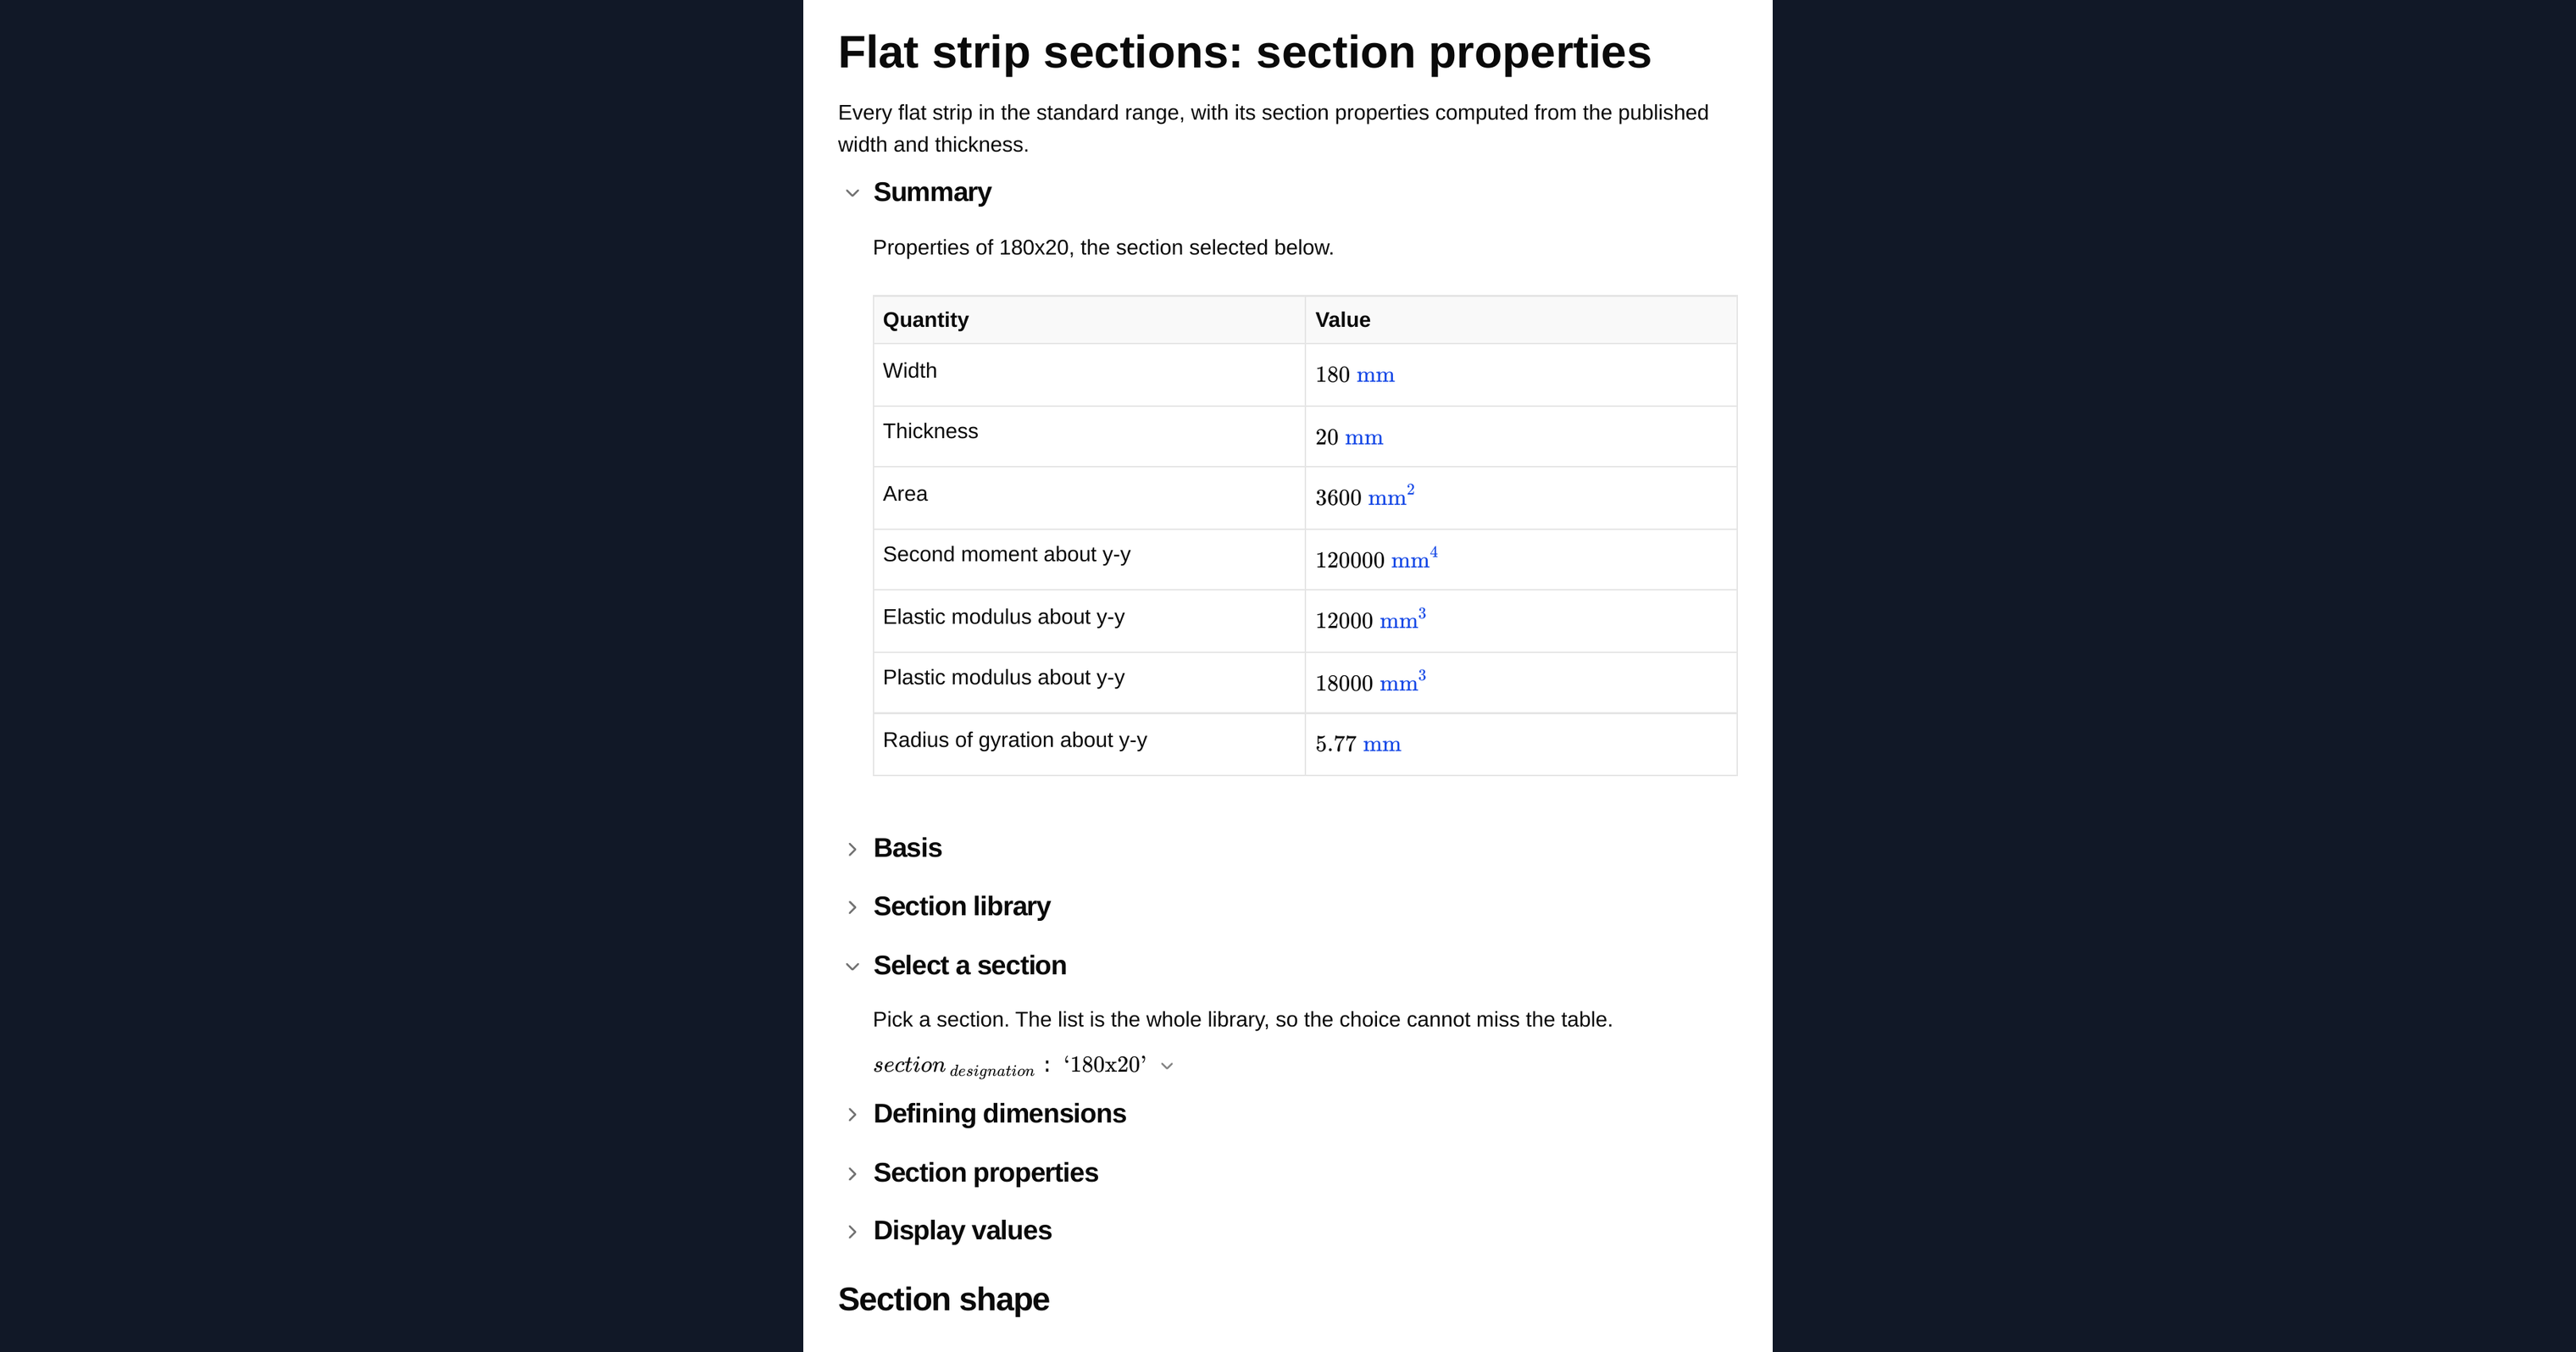The width and height of the screenshot is (2576, 1352).
Task: Collapse the Select a section chevron
Action: [x=852, y=966]
